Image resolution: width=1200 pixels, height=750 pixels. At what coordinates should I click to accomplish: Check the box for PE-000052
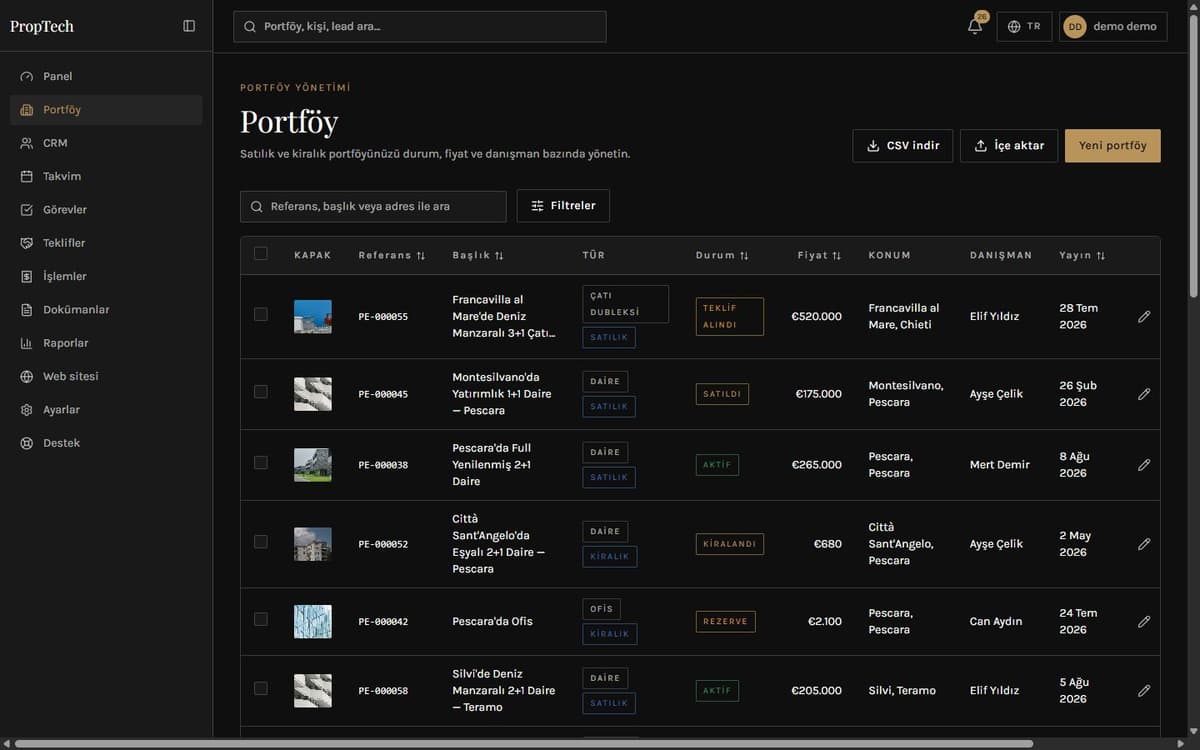(x=261, y=542)
